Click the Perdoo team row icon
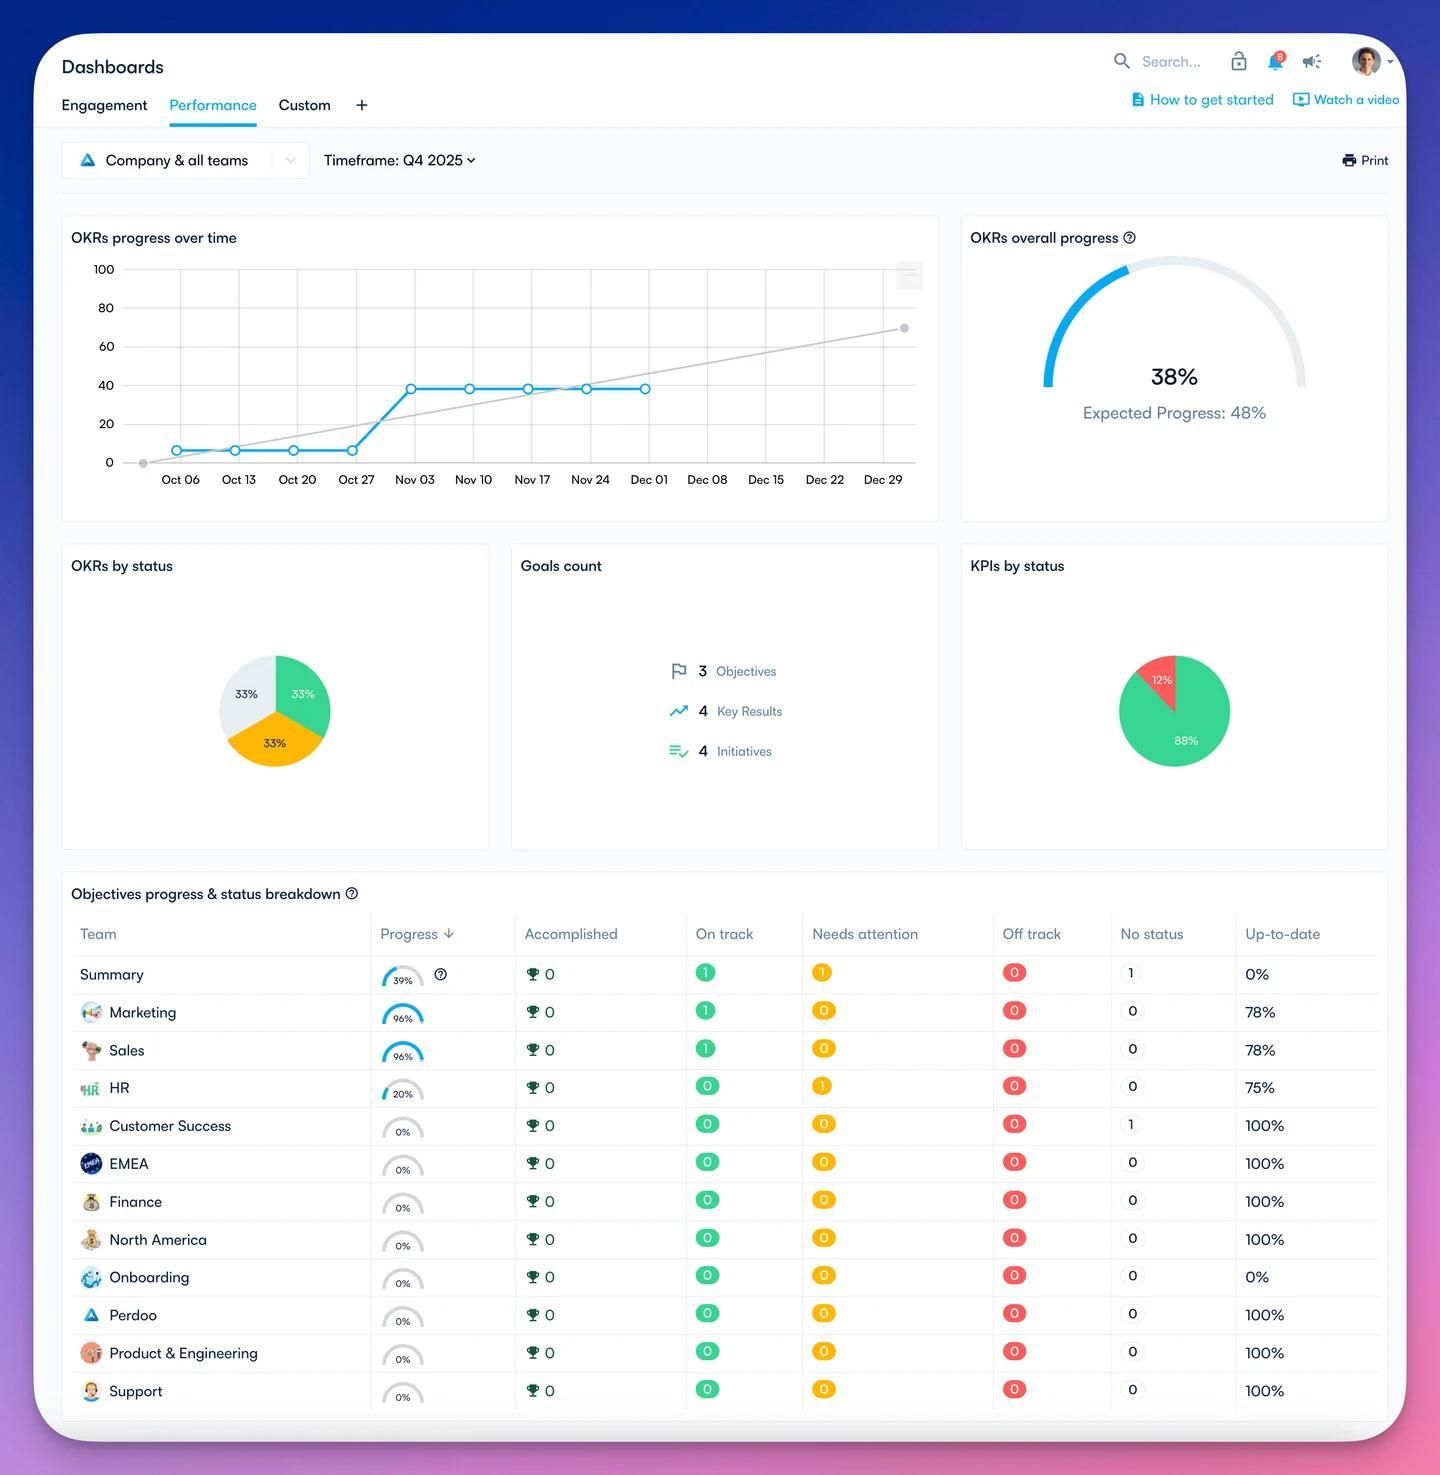Image resolution: width=1440 pixels, height=1475 pixels. (x=91, y=1315)
